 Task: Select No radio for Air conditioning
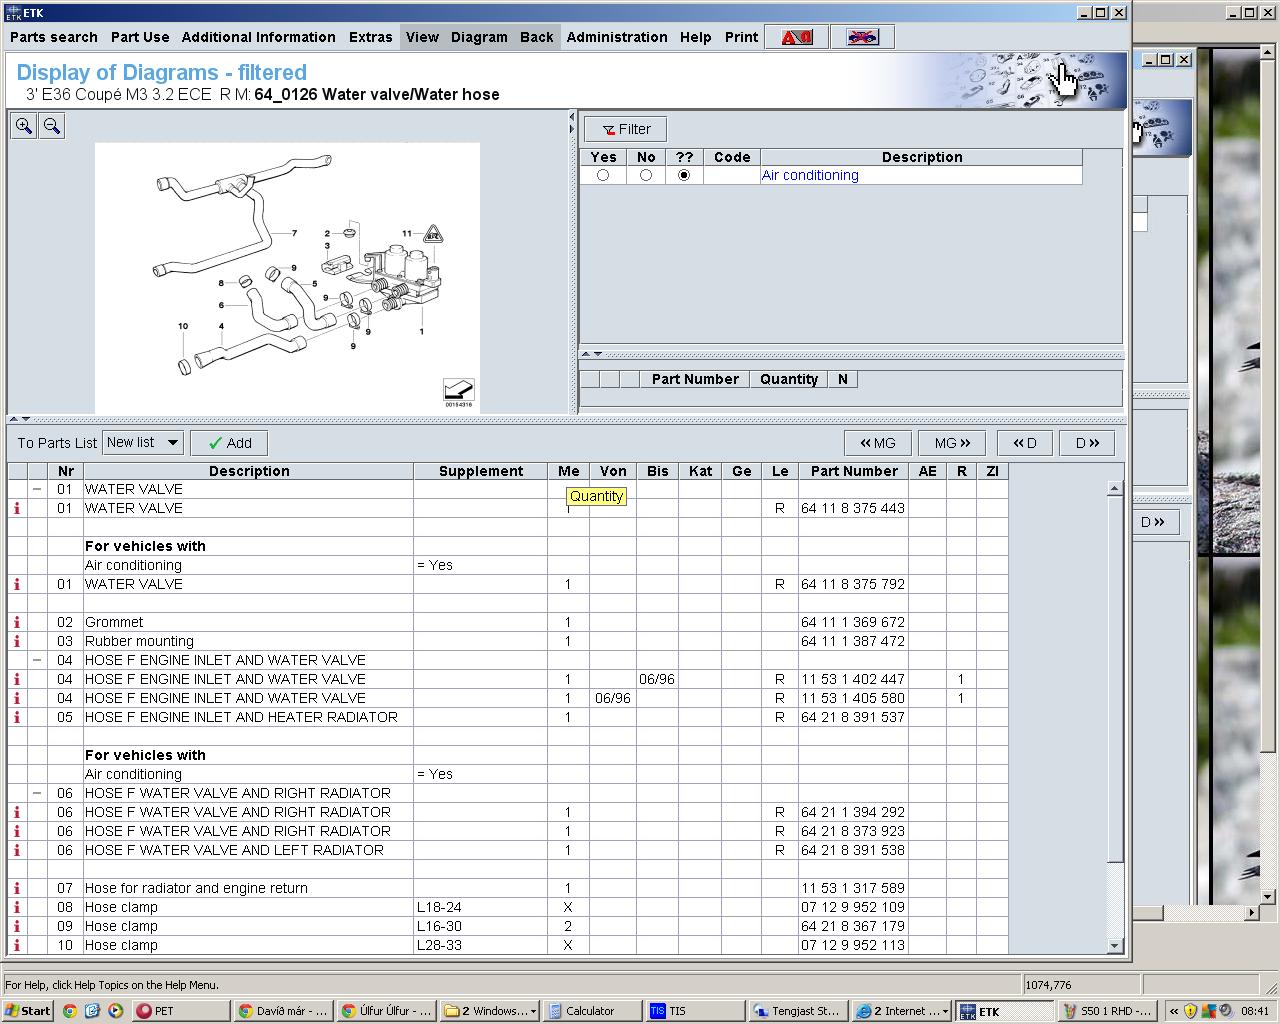(x=646, y=175)
